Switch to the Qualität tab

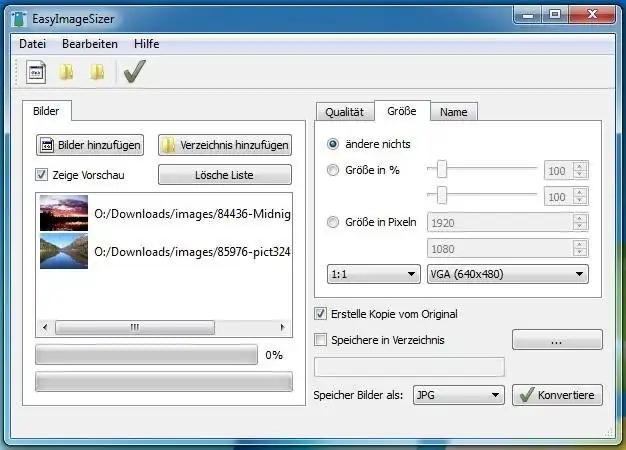click(345, 112)
